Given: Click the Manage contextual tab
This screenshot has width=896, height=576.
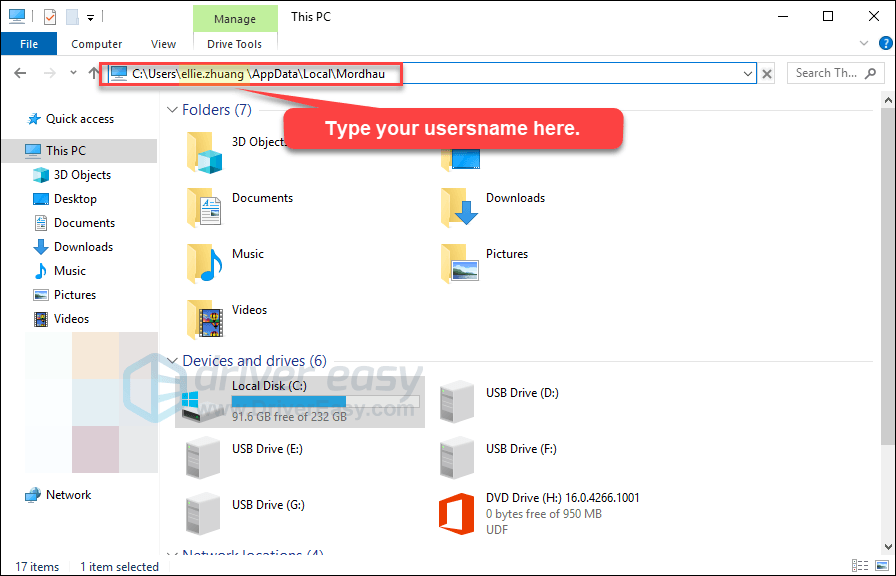Looking at the screenshot, I should (235, 19).
